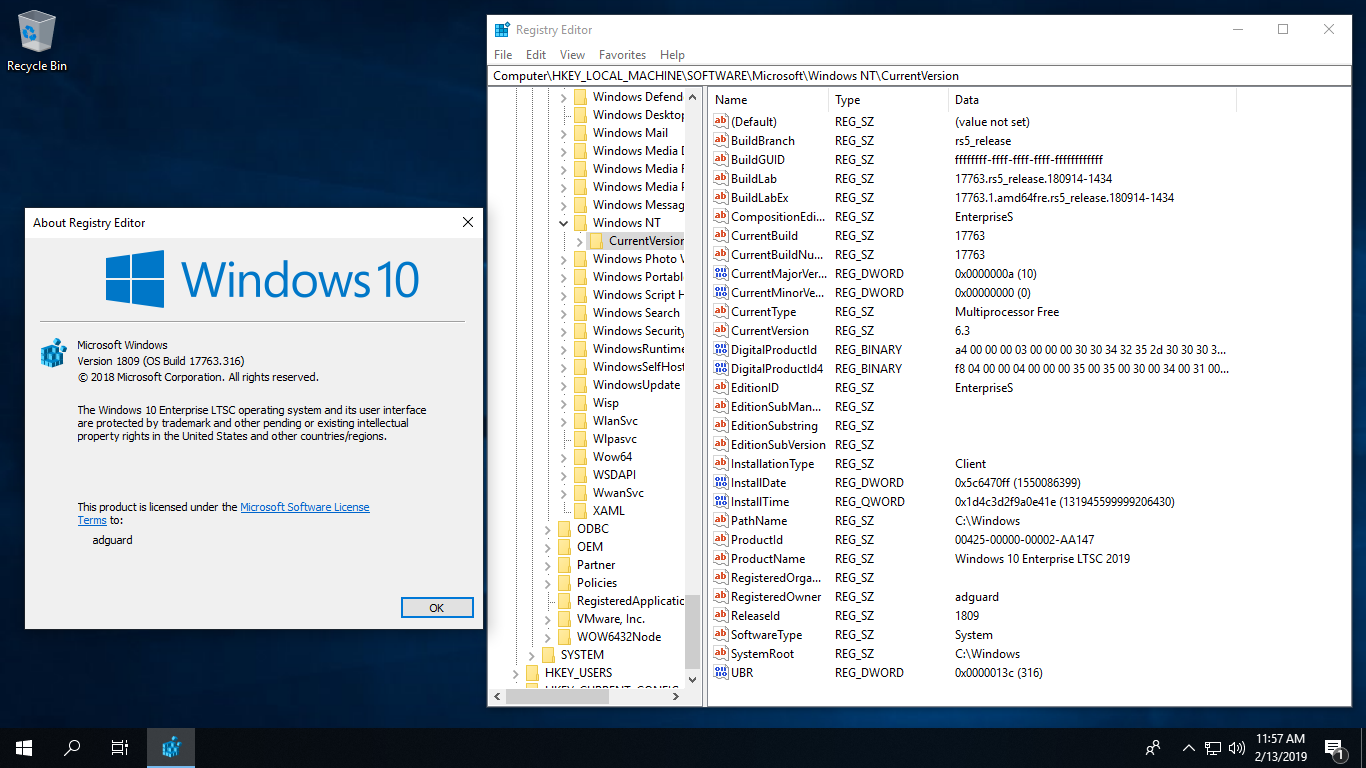Expand the OEM key

click(547, 546)
